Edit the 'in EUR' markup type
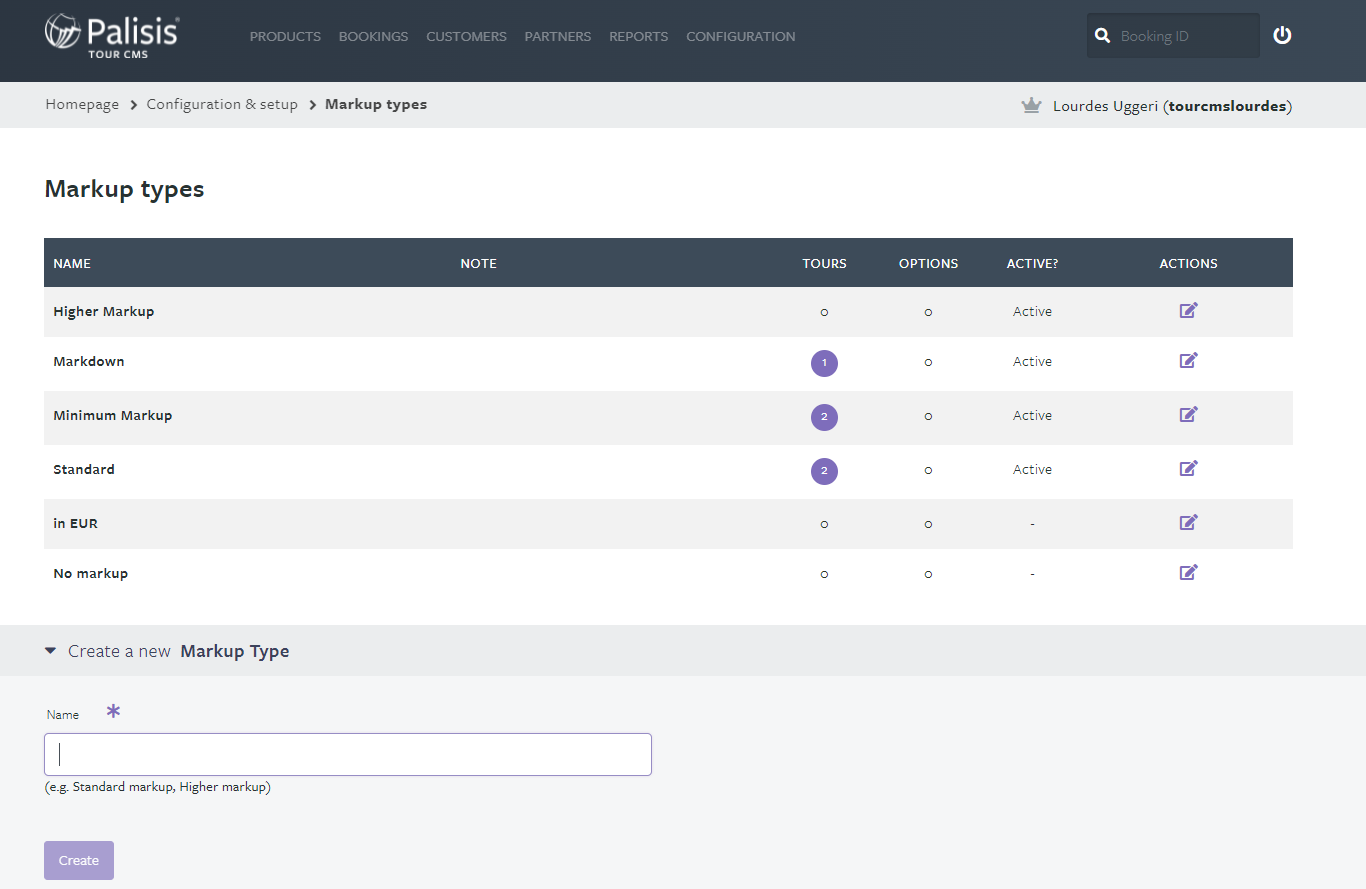Screen dimensions: 1366x889 (1188, 522)
